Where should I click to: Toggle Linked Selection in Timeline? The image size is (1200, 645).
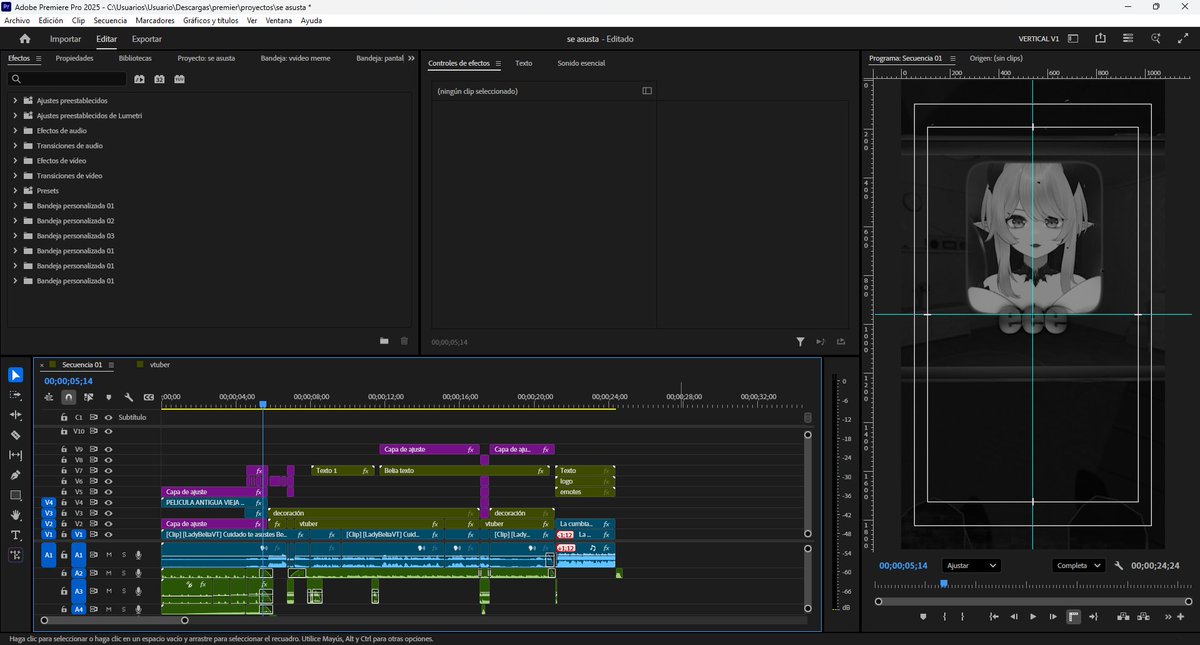click(x=89, y=397)
